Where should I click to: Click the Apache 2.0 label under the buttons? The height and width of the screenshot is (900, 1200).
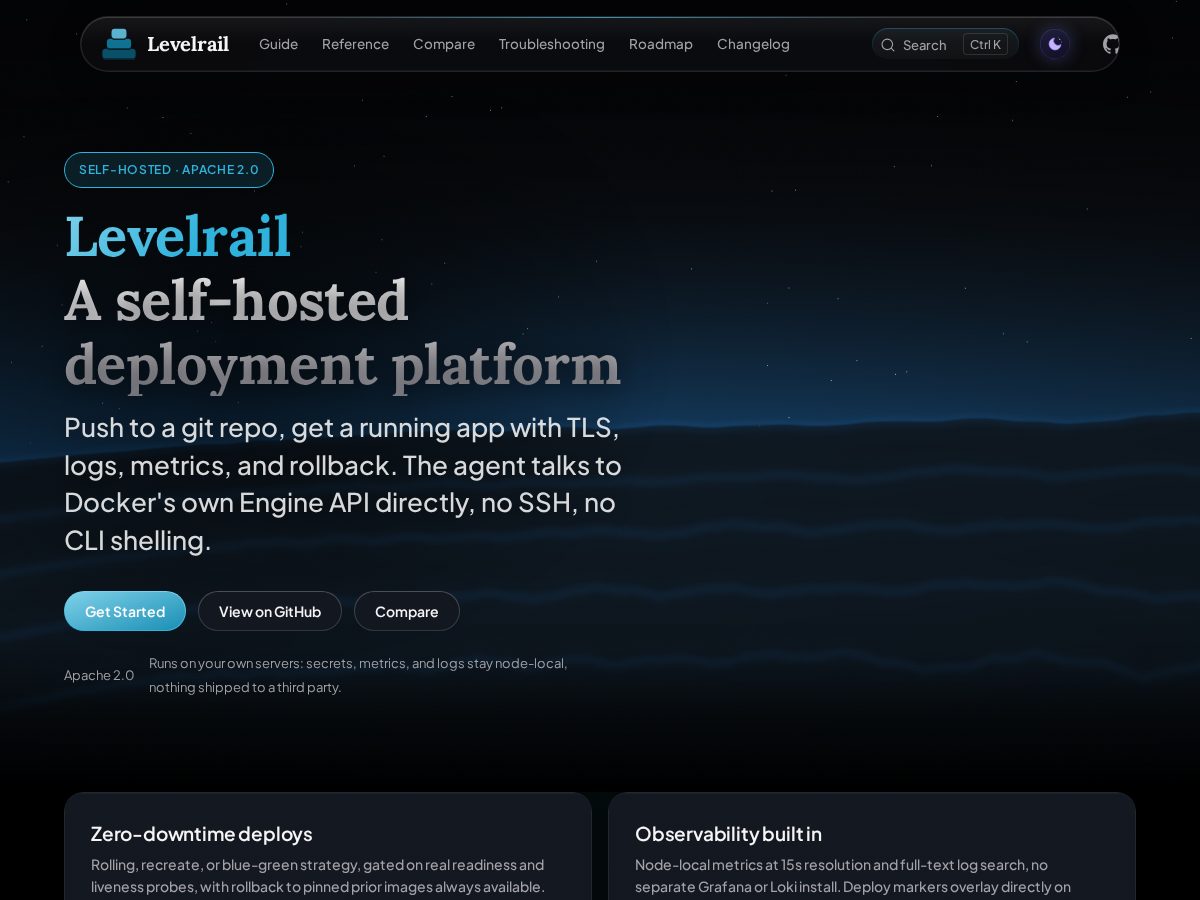(99, 675)
